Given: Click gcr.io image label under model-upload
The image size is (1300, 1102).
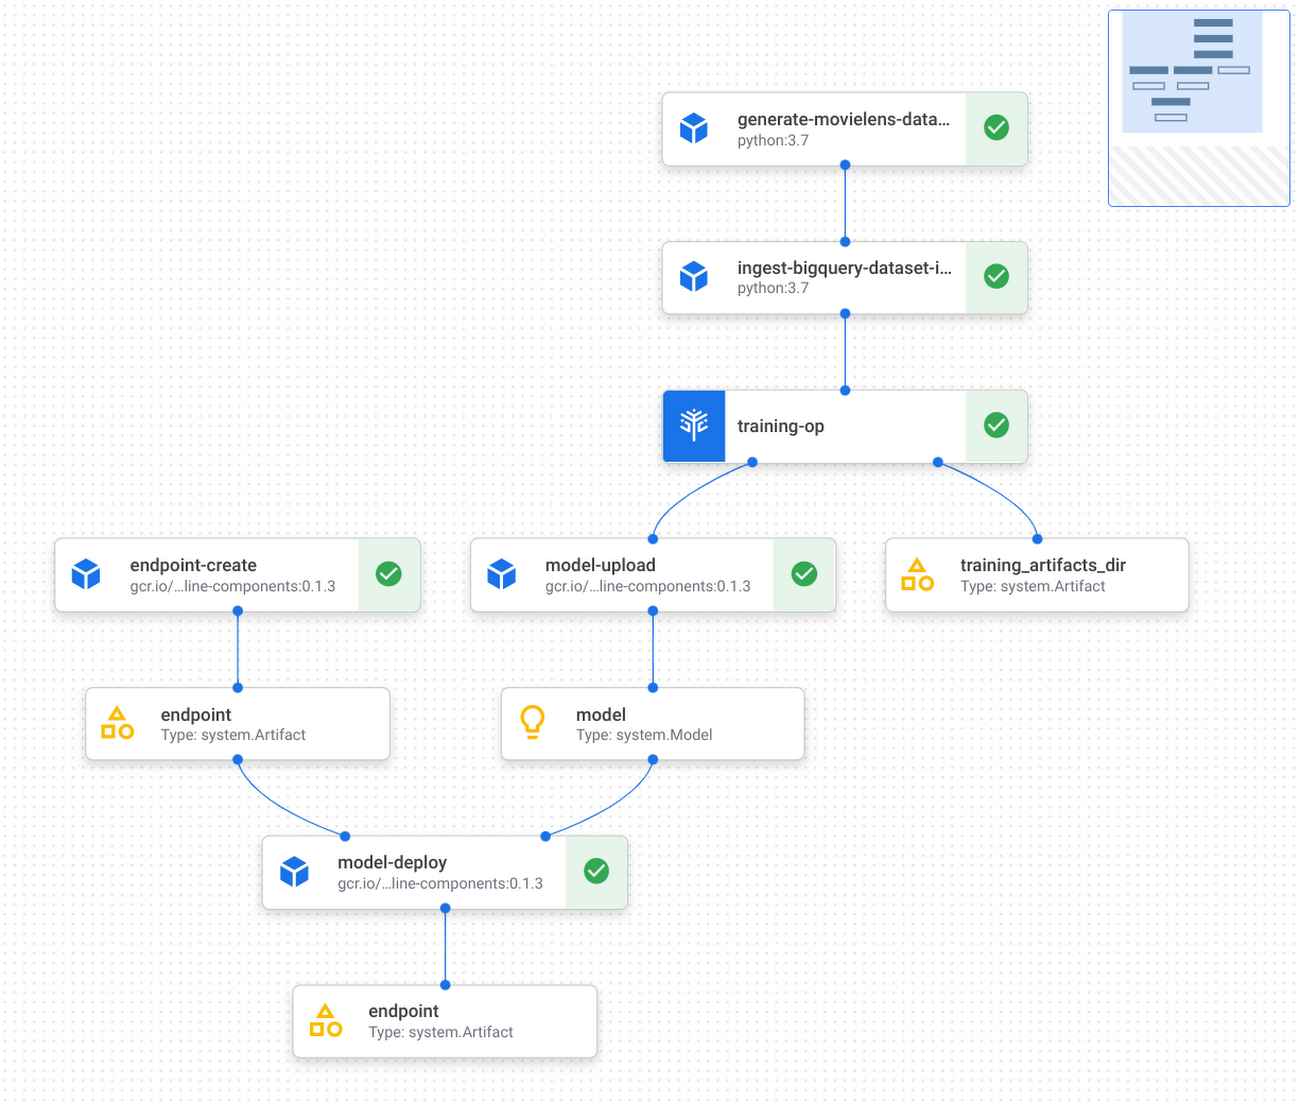Looking at the screenshot, I should click(648, 586).
